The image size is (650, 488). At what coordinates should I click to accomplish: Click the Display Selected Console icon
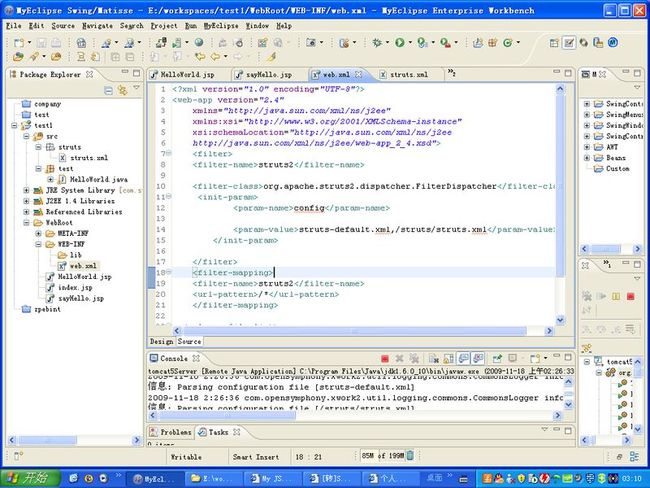(x=513, y=359)
